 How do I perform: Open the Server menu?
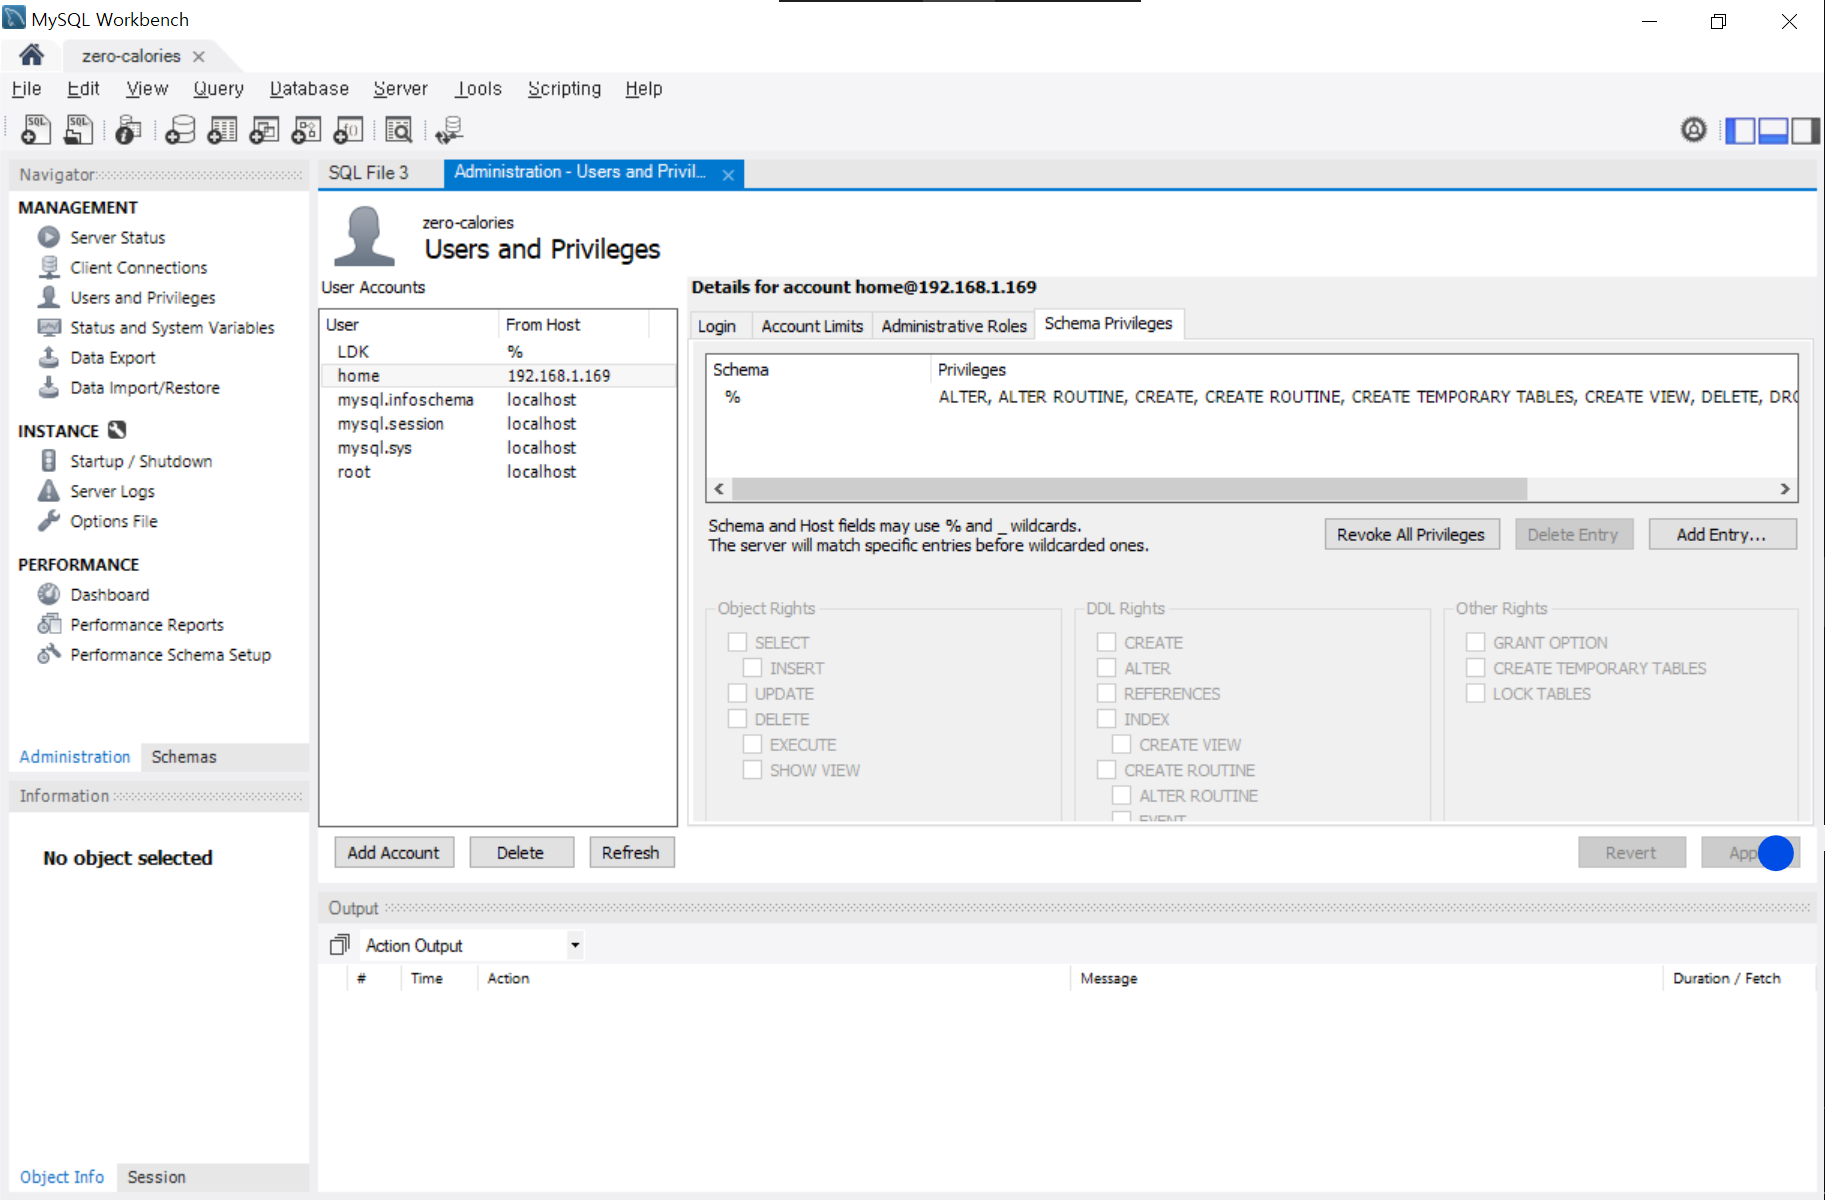pos(400,88)
